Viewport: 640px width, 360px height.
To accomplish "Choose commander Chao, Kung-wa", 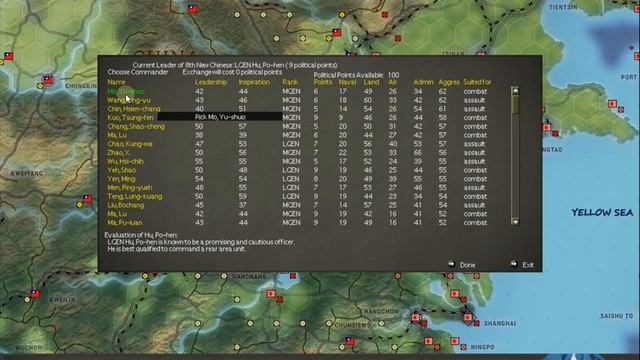I will click(130, 144).
